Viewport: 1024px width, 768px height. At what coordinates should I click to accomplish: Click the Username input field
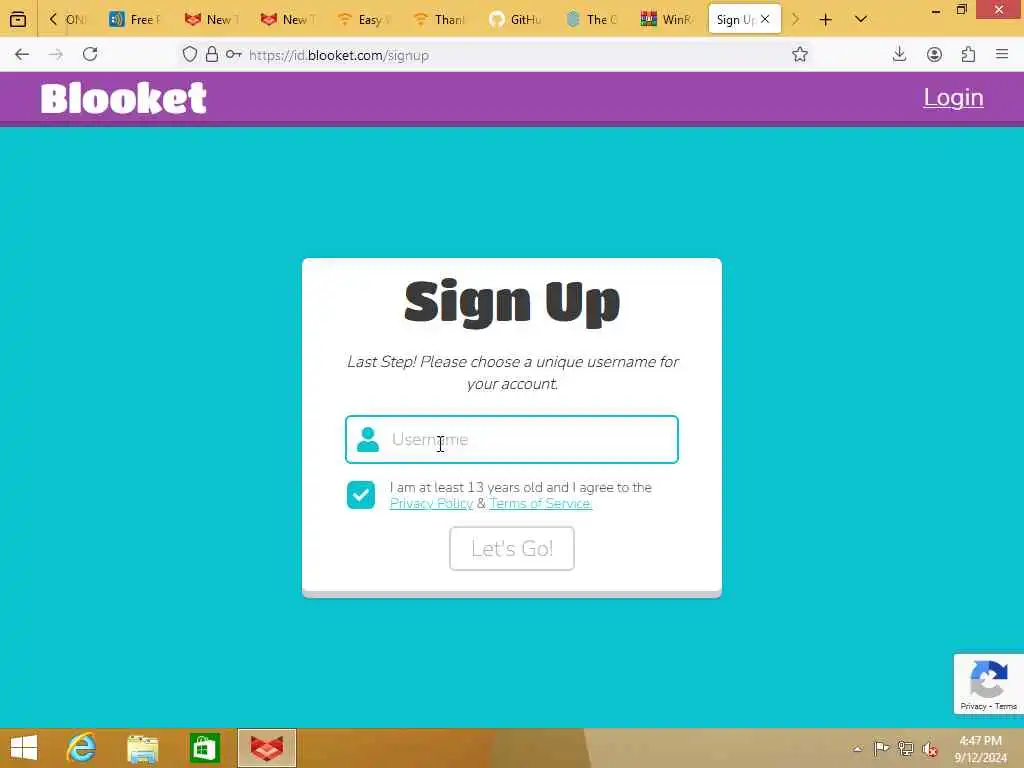[x=511, y=440]
